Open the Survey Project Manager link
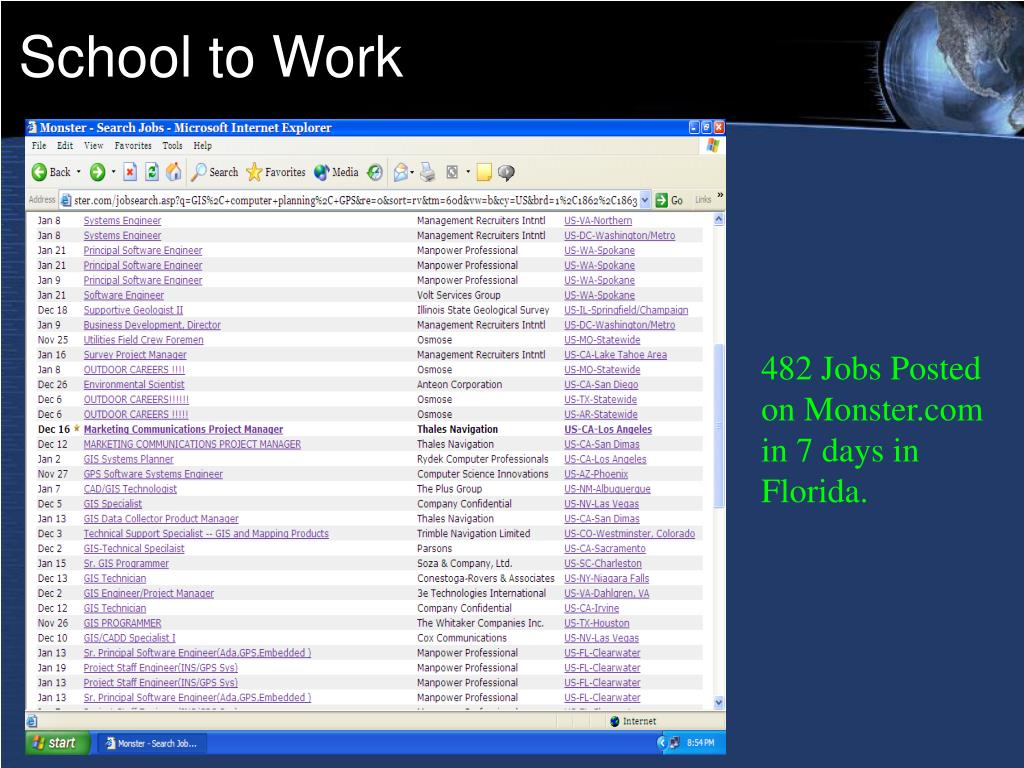 point(135,355)
